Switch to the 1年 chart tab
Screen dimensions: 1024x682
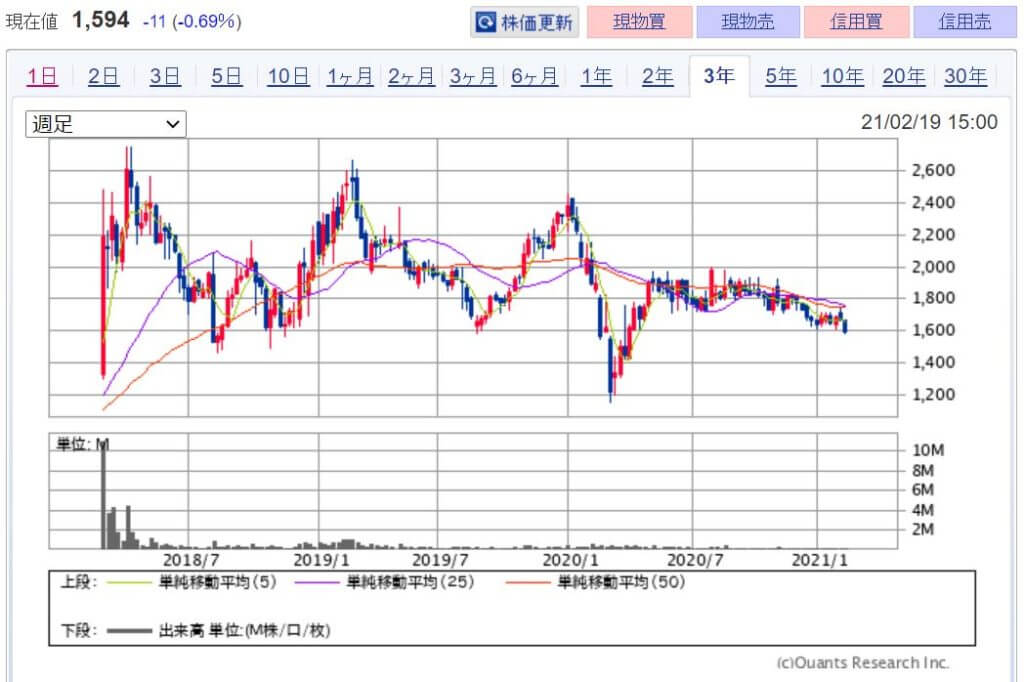click(x=596, y=76)
